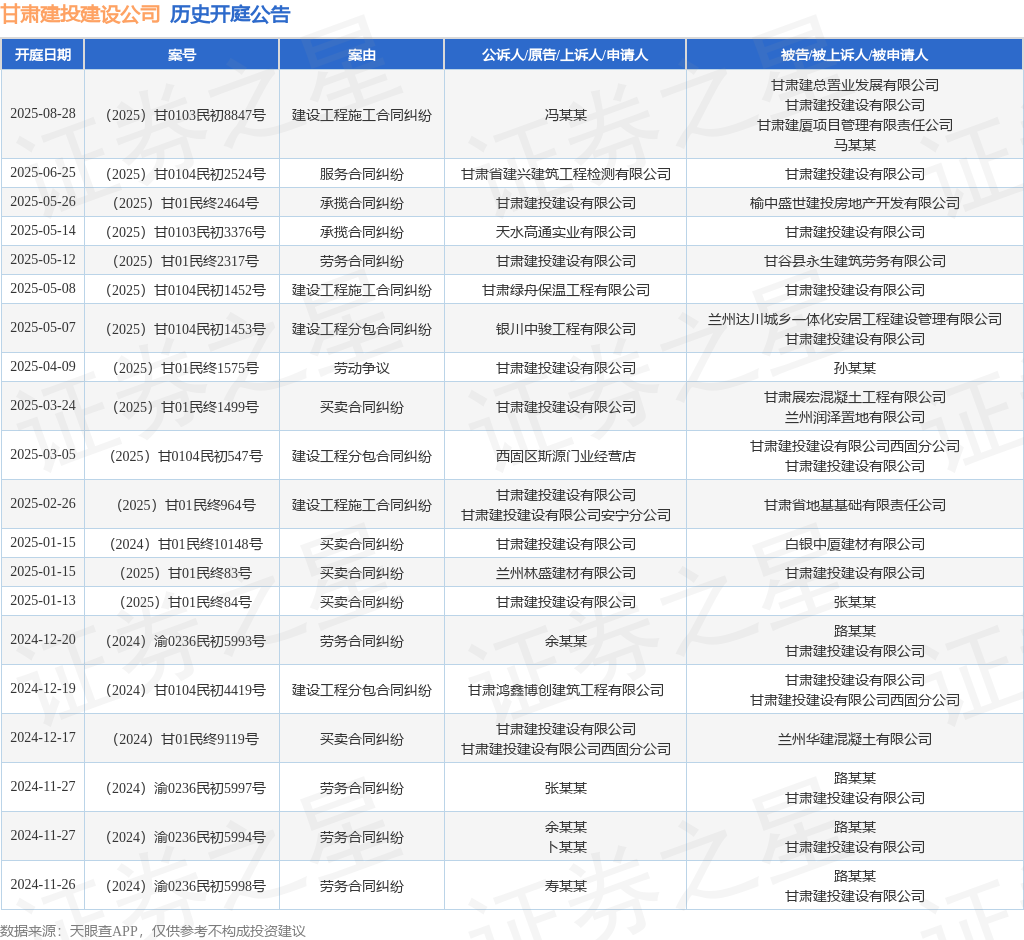Viewport: 1024px width, 940px height.
Task: Click plaintiff 甘肃建投建设有限公司安宁分公司
Action: [566, 515]
